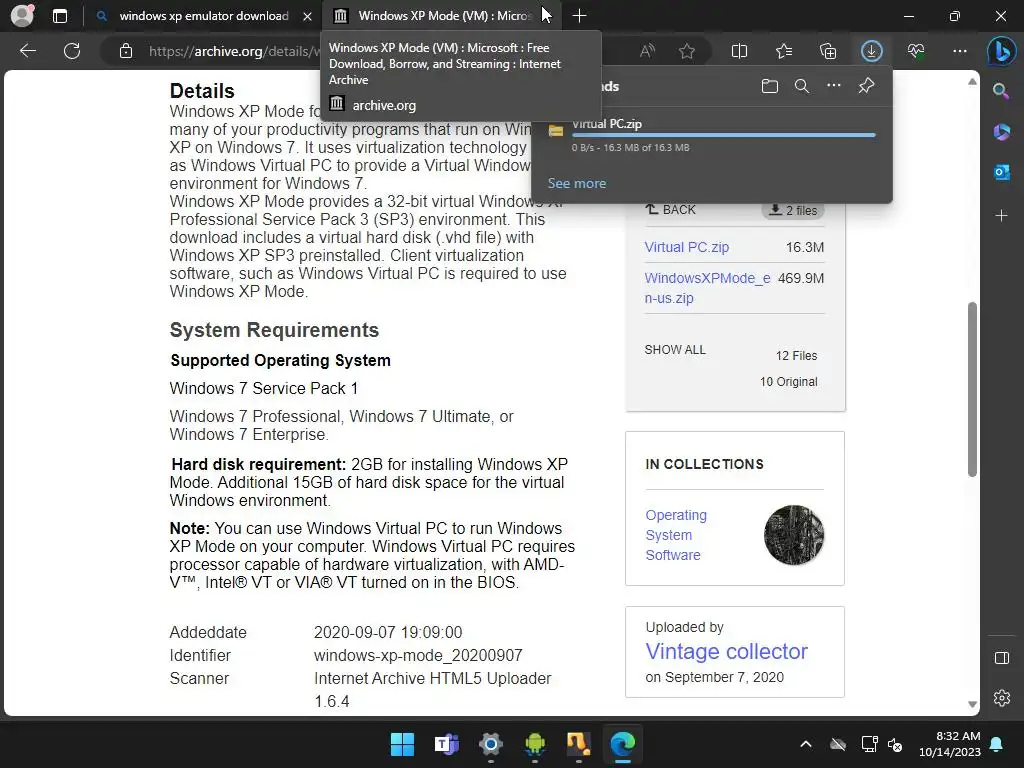Open the notification bell
The width and height of the screenshot is (1024, 768).
pos(997,744)
